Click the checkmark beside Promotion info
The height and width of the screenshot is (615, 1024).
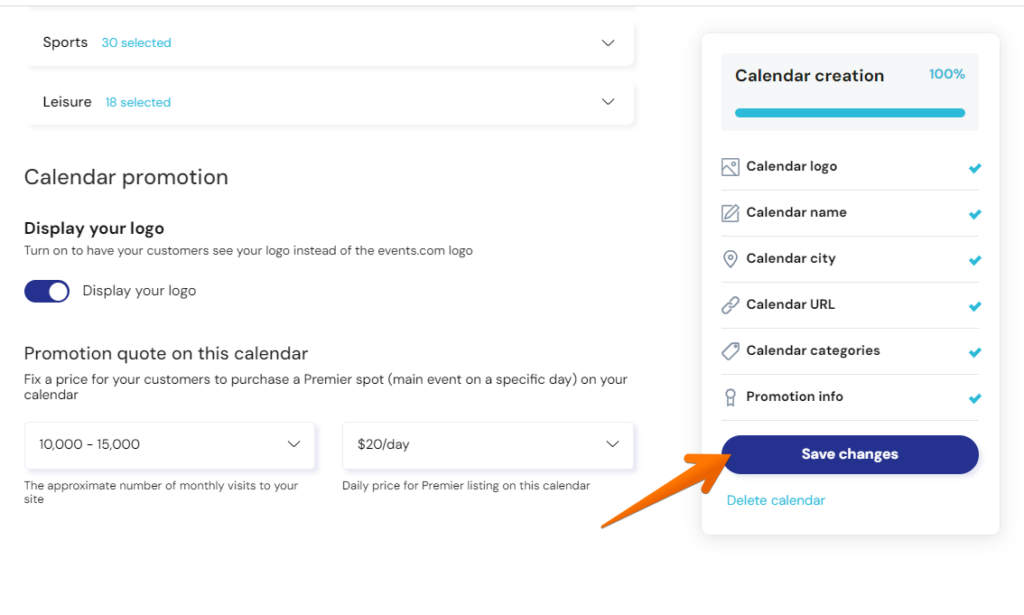tap(974, 398)
